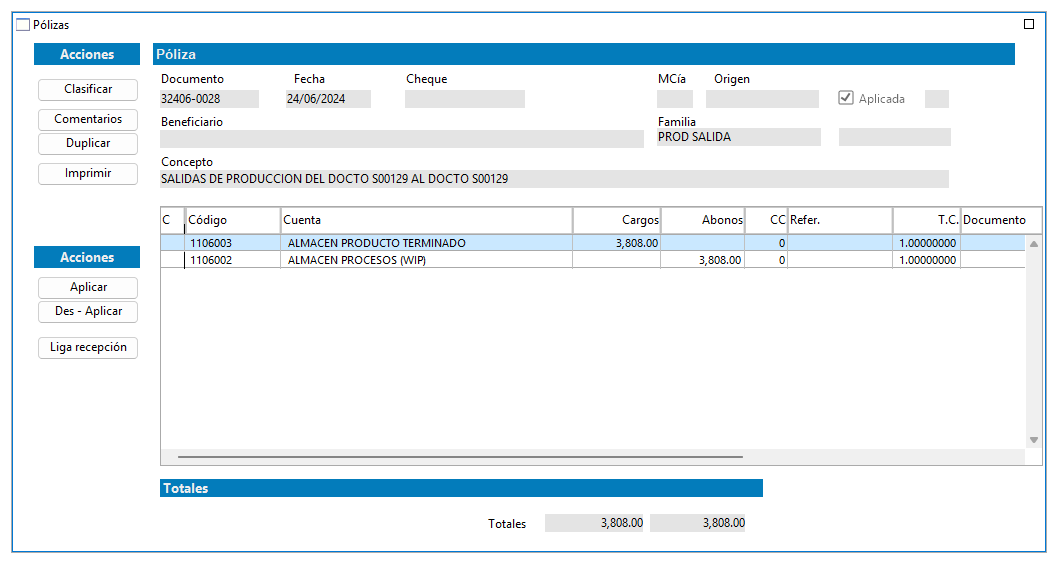Click the Origen field

(762, 99)
